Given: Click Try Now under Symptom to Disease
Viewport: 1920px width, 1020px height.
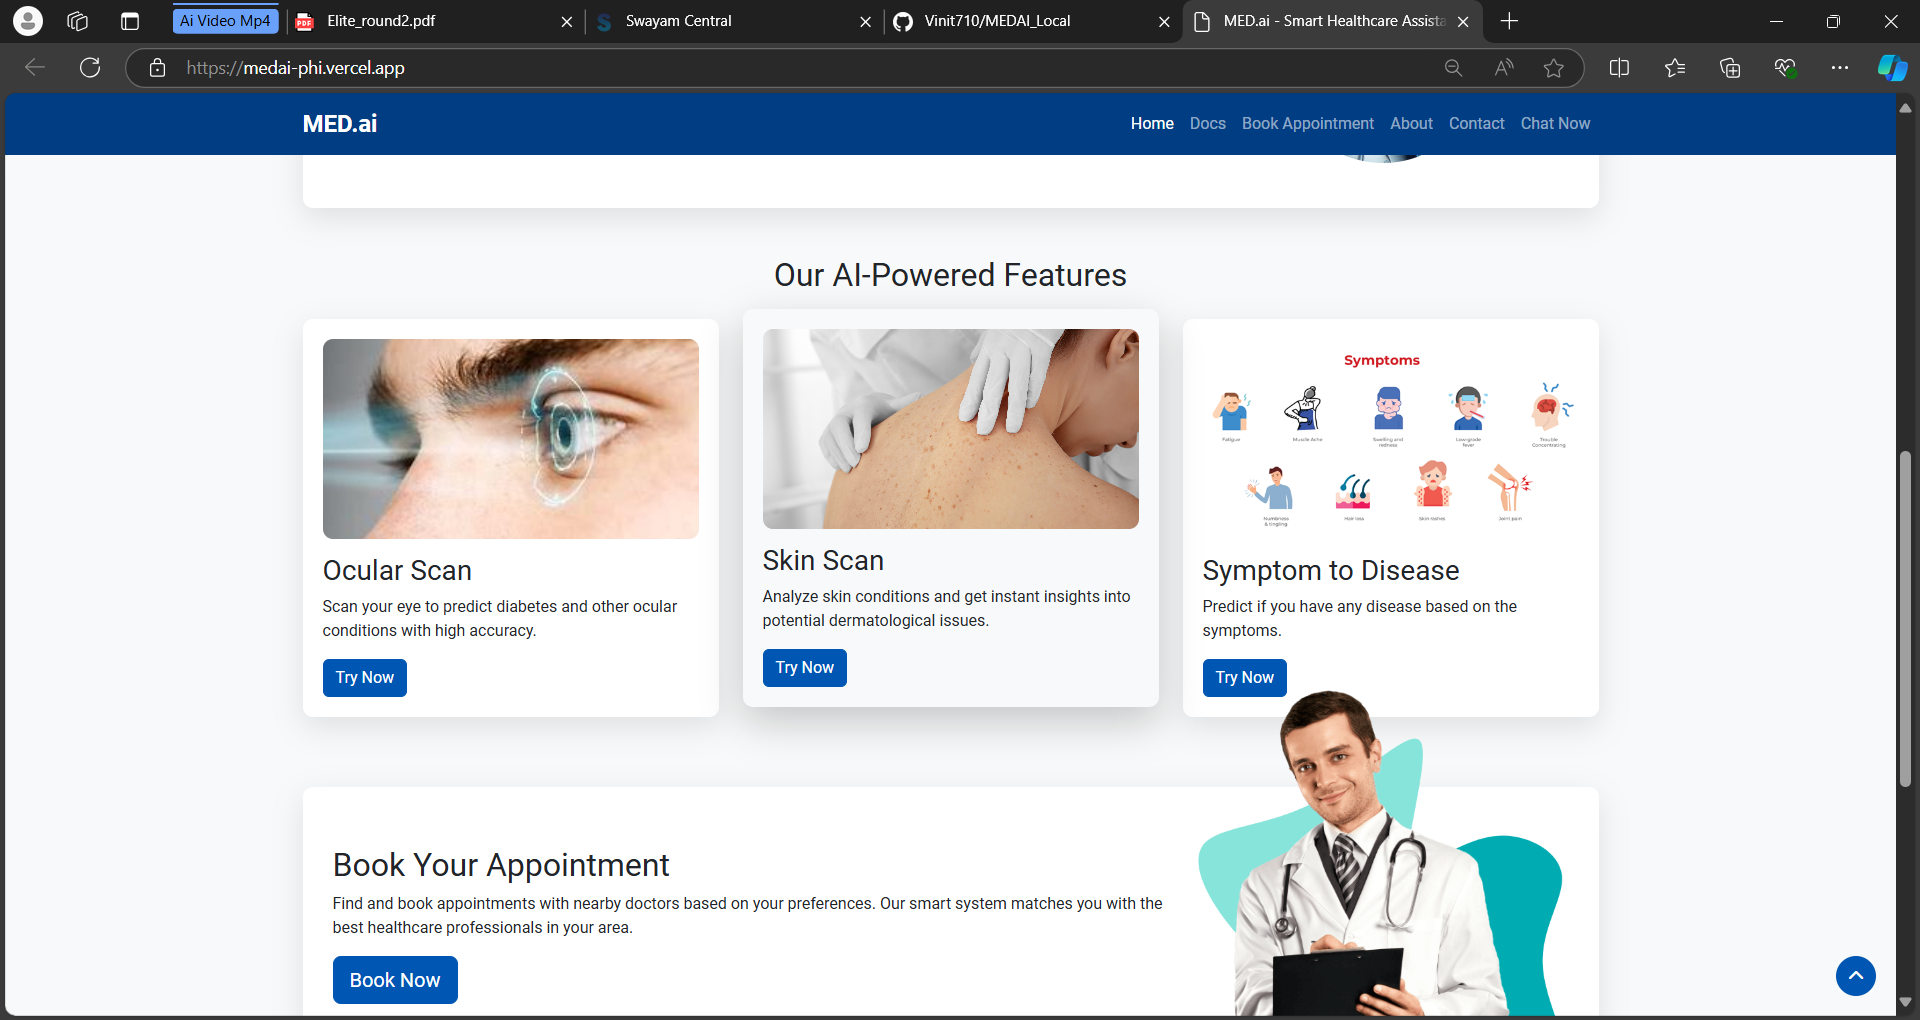Looking at the screenshot, I should point(1244,678).
